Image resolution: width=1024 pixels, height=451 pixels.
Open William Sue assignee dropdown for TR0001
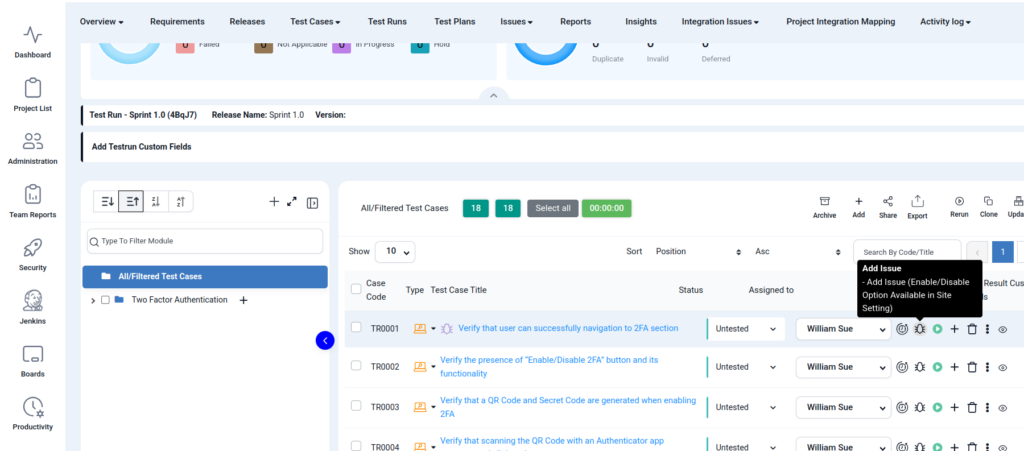(x=843, y=329)
